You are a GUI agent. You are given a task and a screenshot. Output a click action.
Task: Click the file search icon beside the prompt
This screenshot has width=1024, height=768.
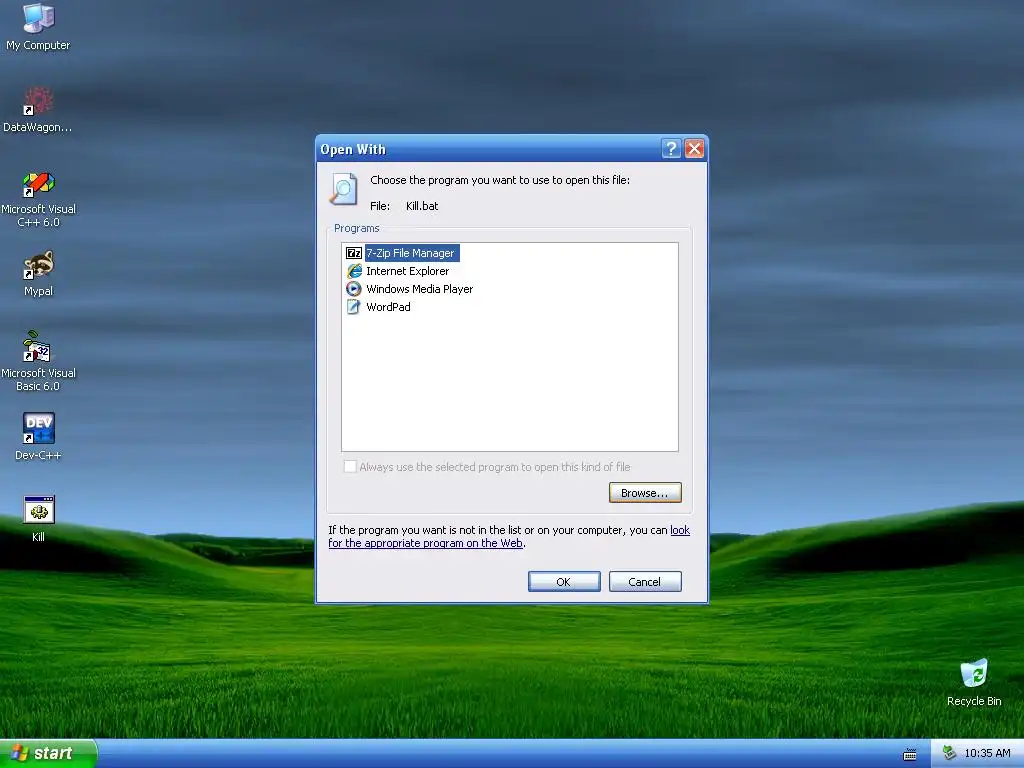(x=344, y=189)
